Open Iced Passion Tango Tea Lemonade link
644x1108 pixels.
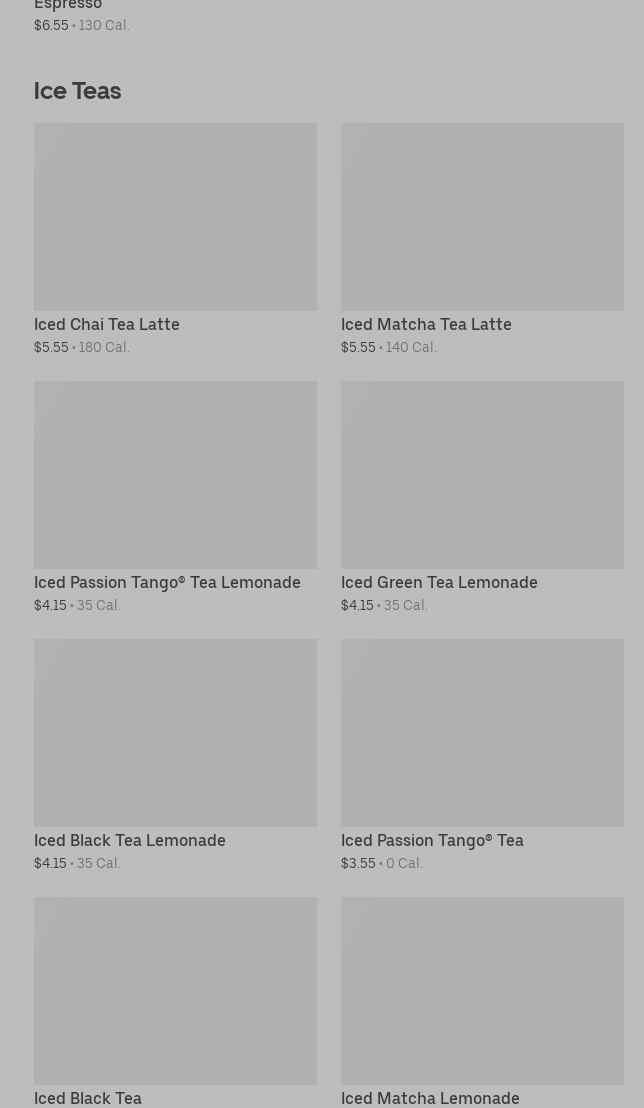(167, 582)
